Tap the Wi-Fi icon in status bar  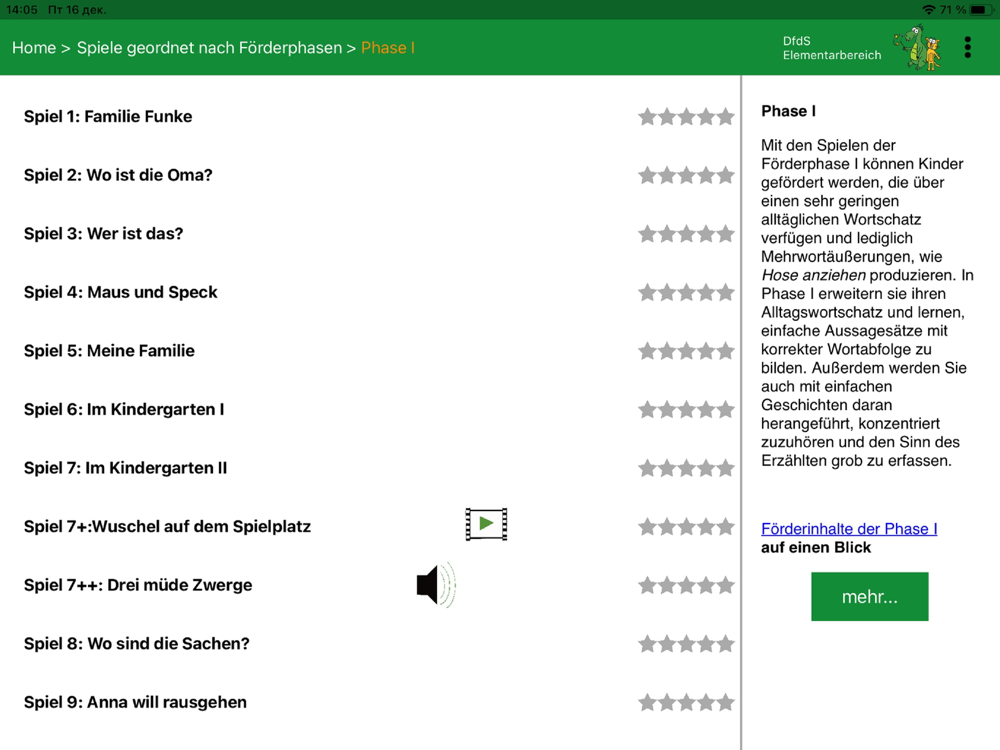click(x=929, y=10)
